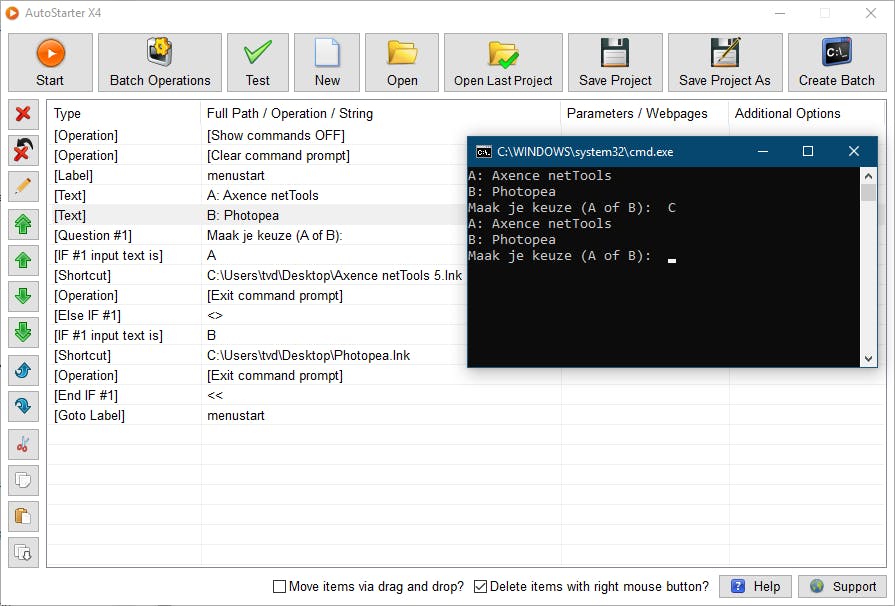Select the IF #1 input text is A row
The height and width of the screenshot is (606, 895).
[257, 255]
